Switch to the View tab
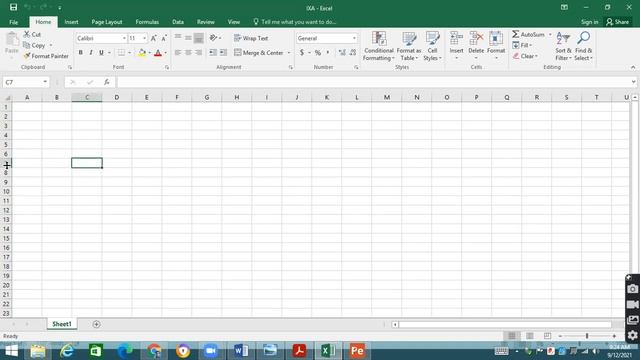640x360 pixels. (x=233, y=22)
